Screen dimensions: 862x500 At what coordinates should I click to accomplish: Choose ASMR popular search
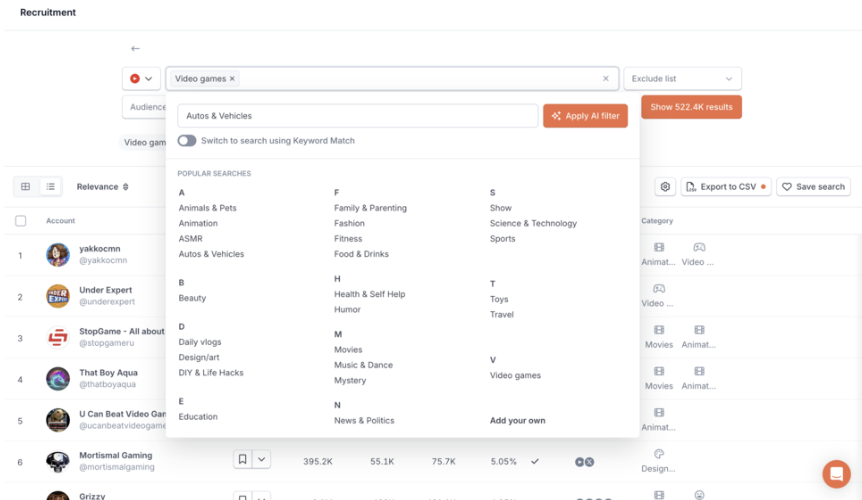click(190, 238)
